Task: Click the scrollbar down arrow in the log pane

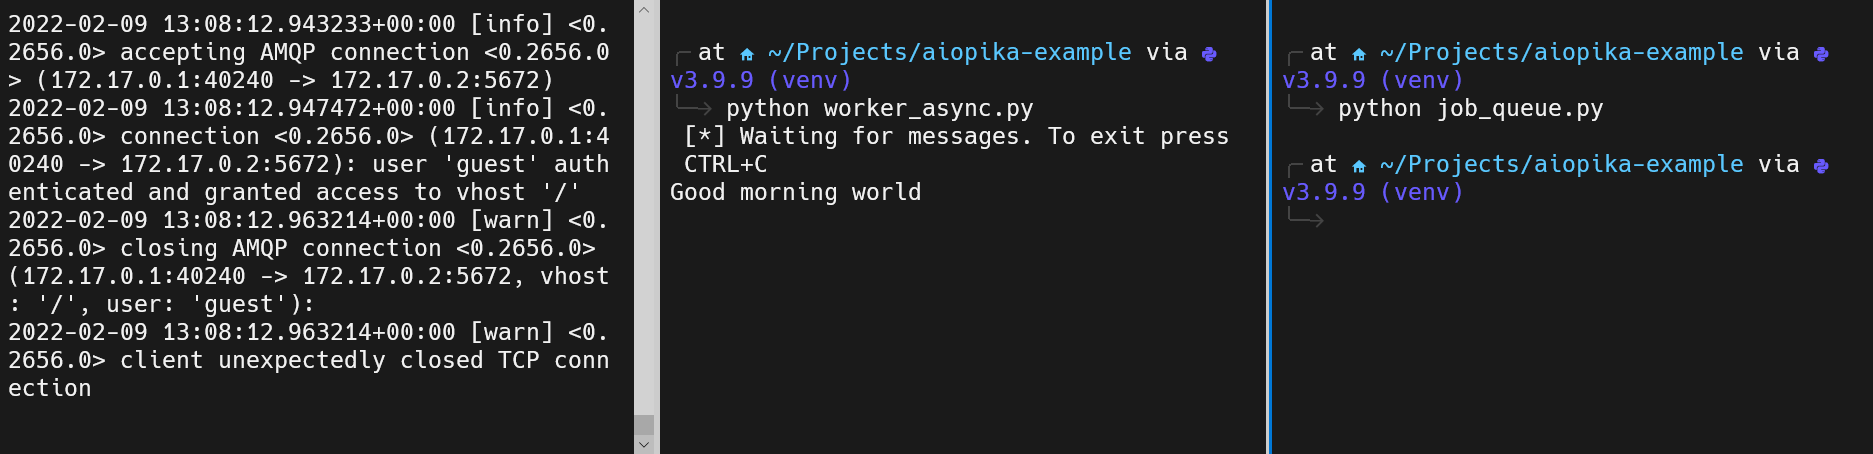Action: 644,444
